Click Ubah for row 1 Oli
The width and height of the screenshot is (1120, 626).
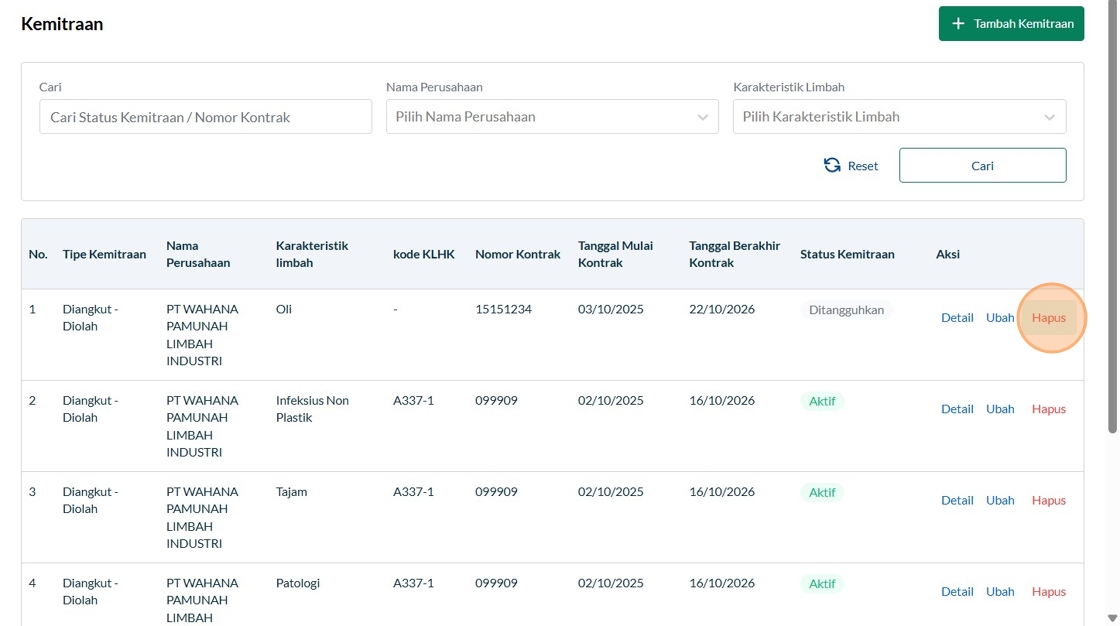(1000, 318)
